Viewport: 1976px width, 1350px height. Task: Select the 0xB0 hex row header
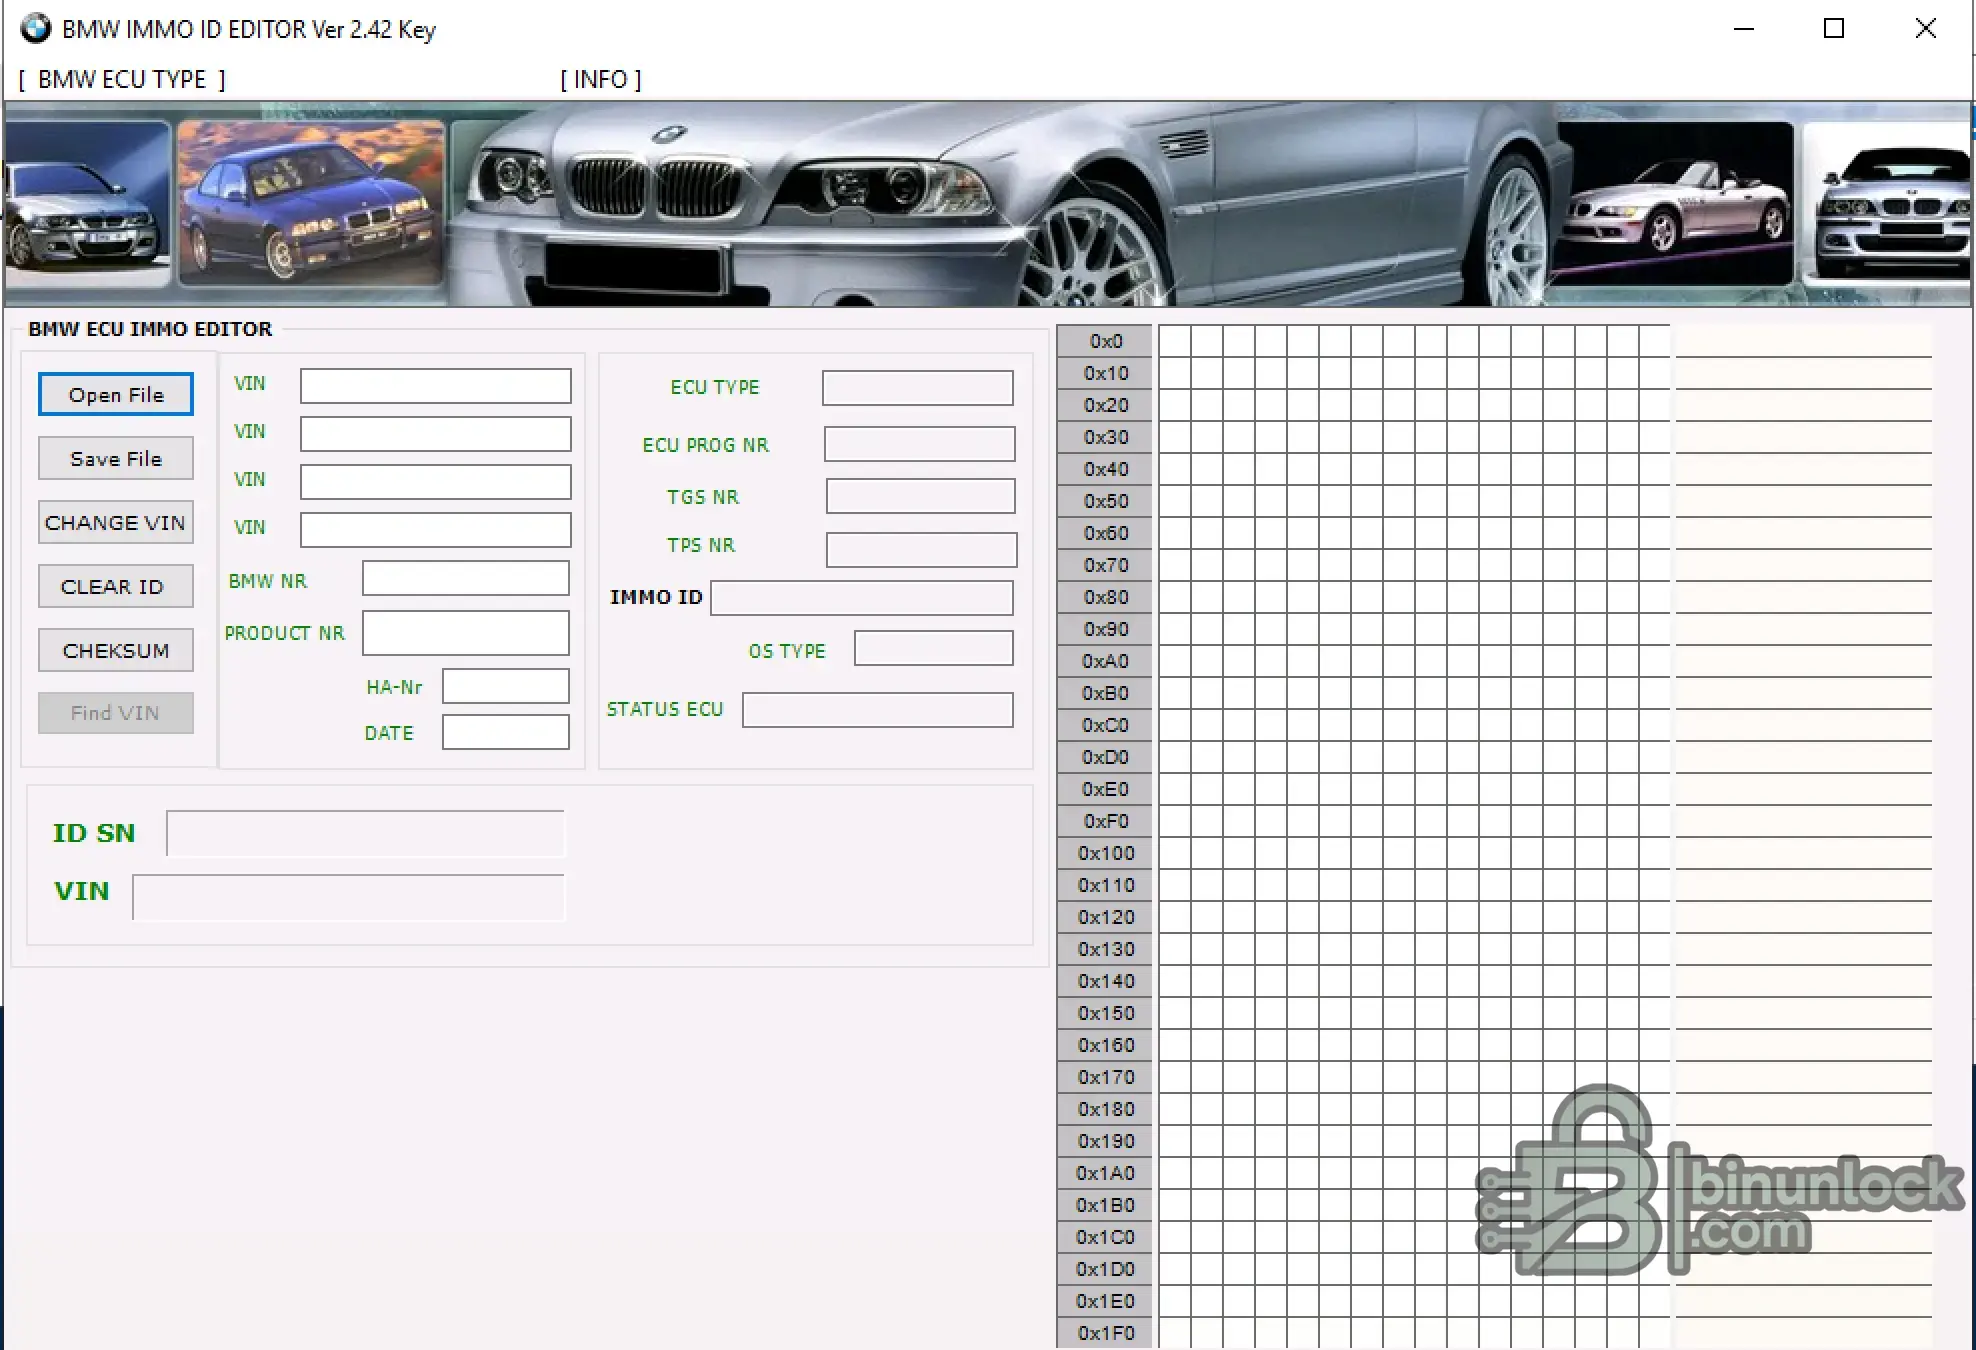pos(1105,693)
